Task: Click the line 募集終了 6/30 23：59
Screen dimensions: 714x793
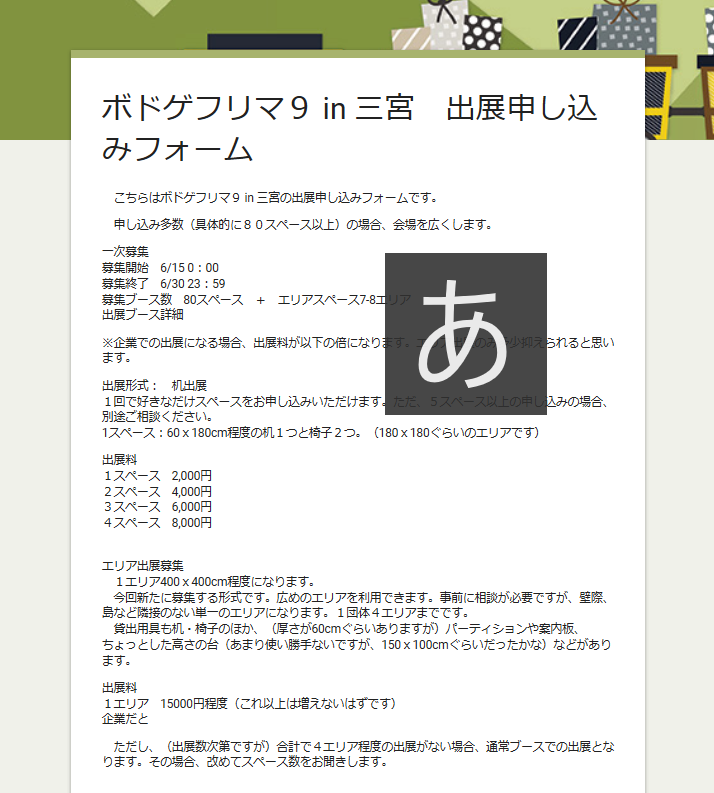Action: tap(163, 284)
